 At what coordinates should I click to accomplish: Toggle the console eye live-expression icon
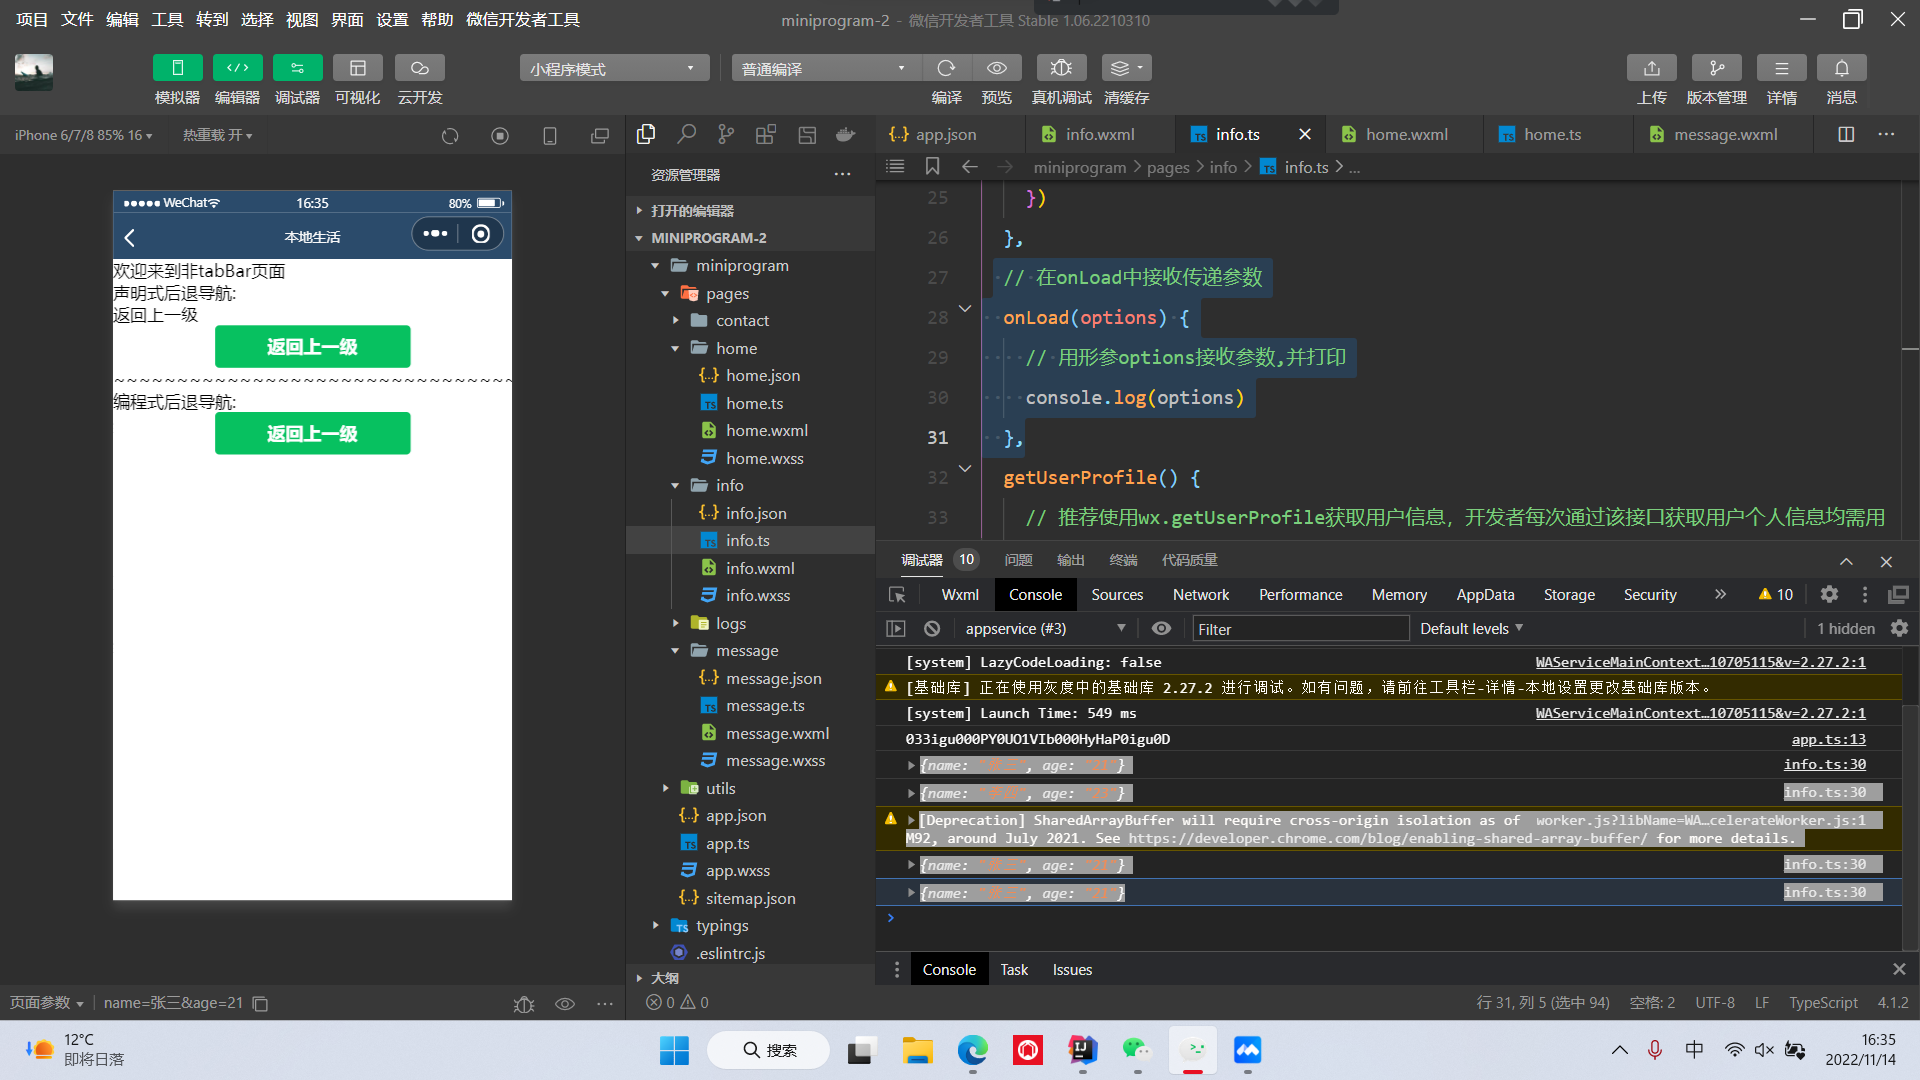1161,628
